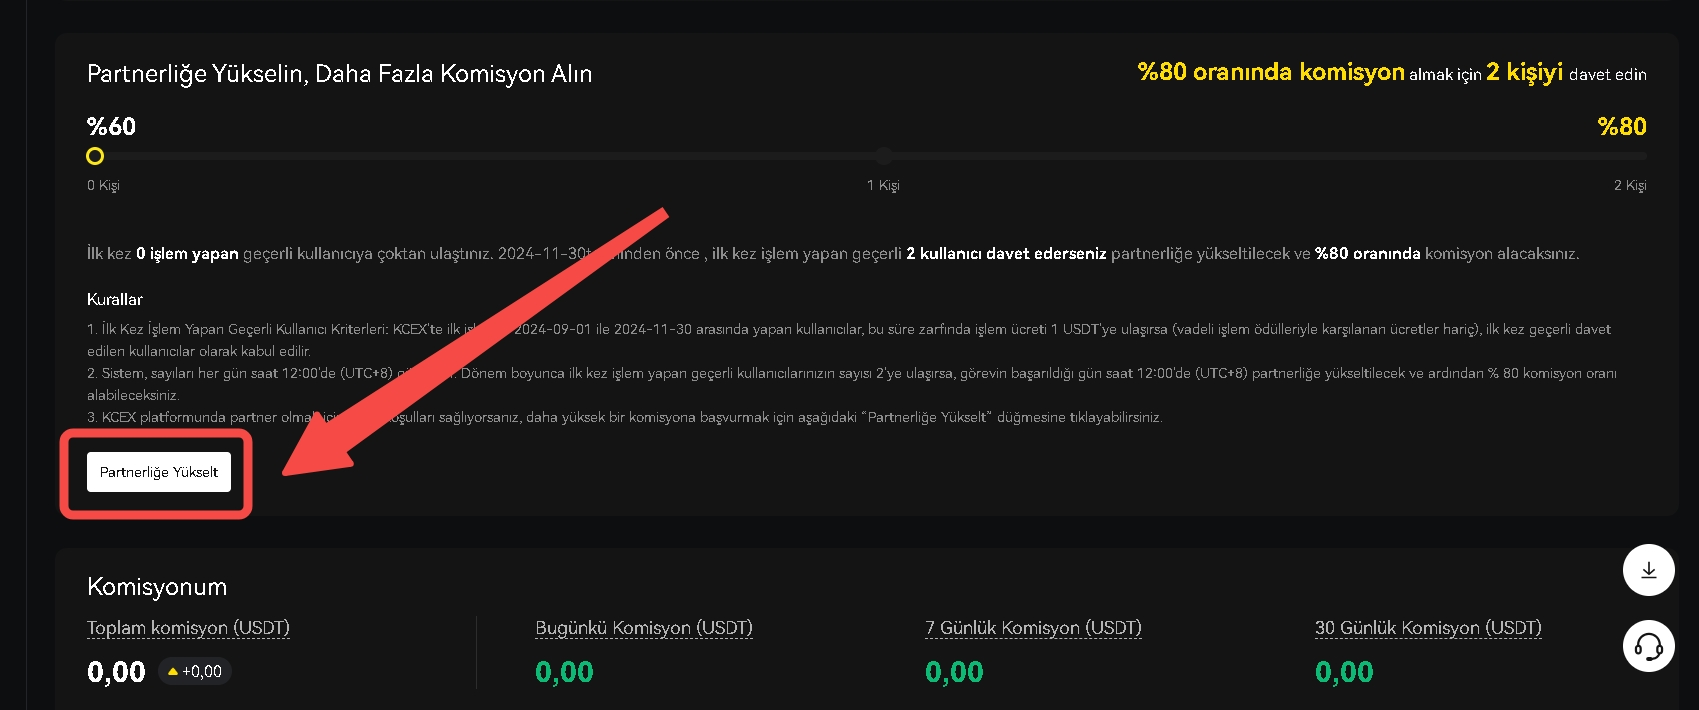Screen dimensions: 1699x710
Task: Click the yellow %80 target percentage
Action: coord(1621,127)
